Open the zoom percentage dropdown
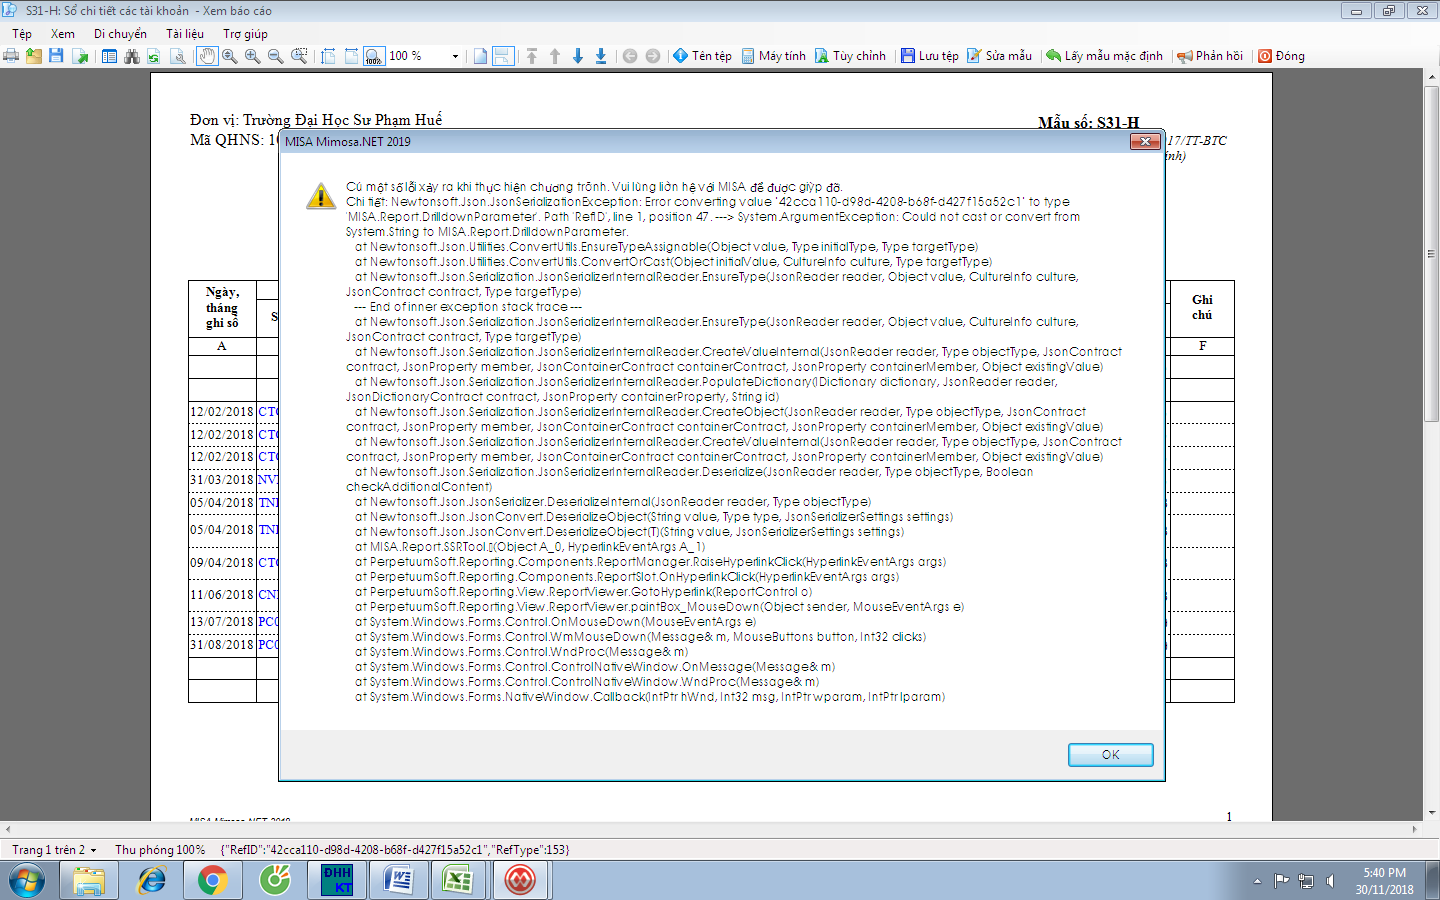 pos(455,56)
